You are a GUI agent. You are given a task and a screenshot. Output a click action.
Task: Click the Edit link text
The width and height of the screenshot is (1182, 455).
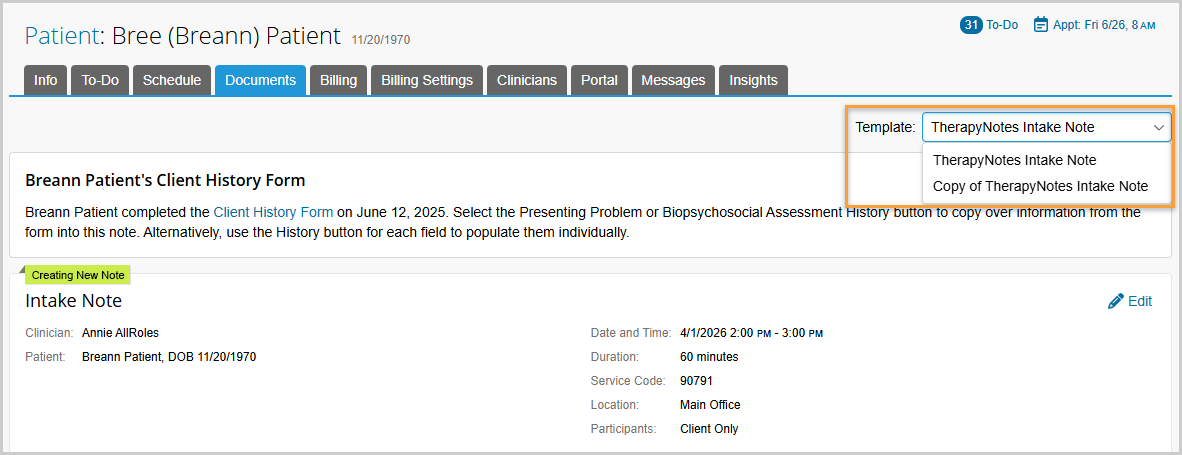click(1140, 301)
